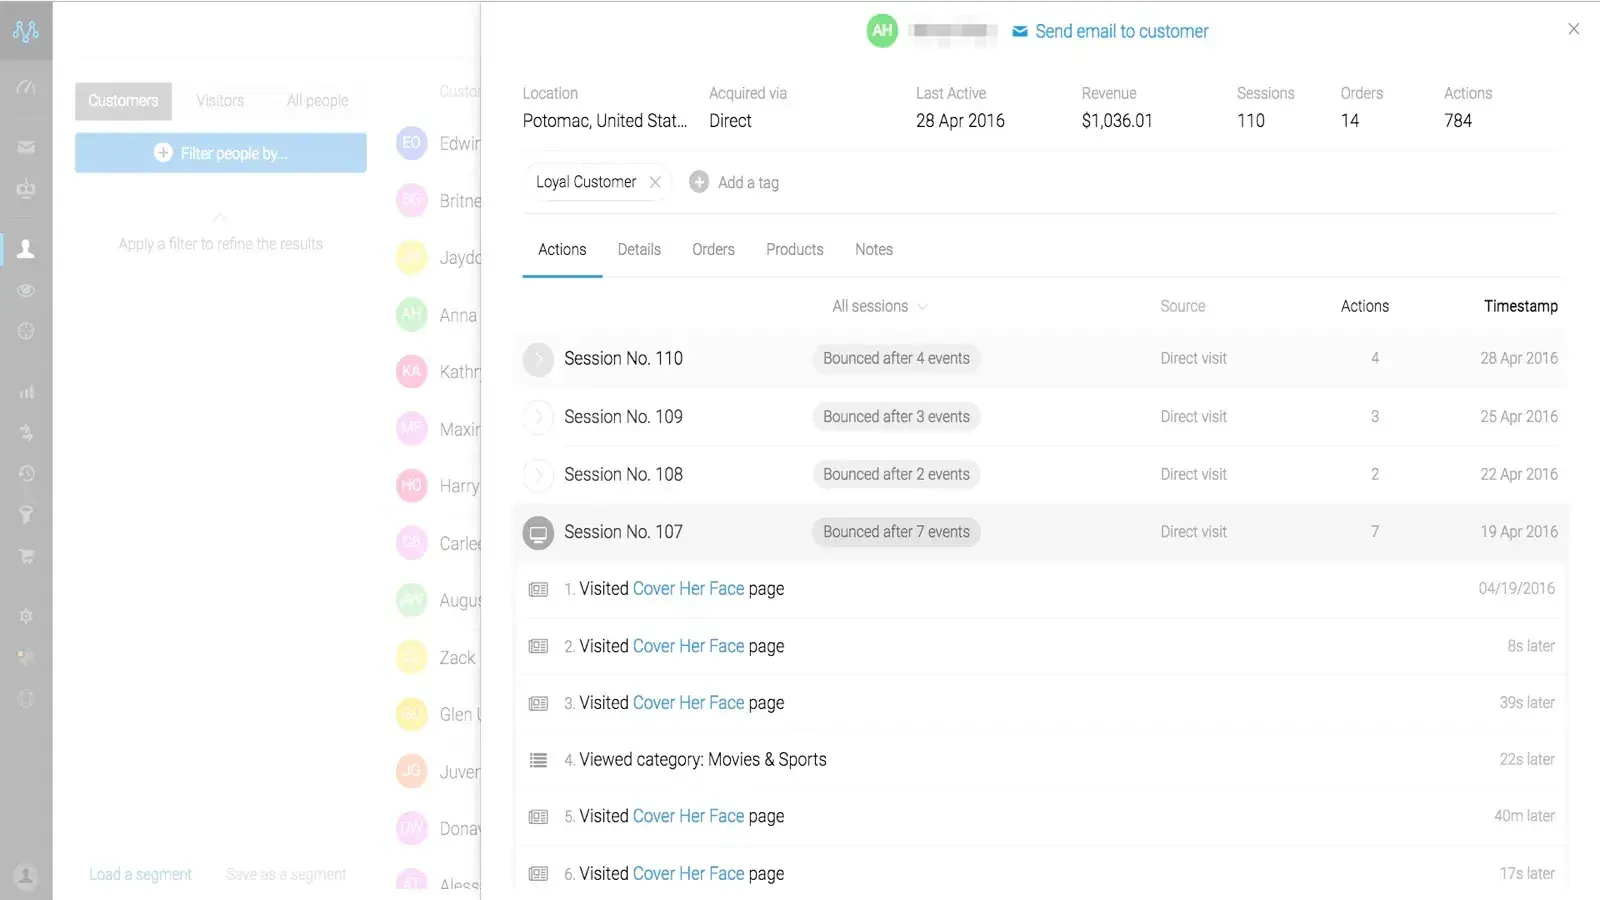The width and height of the screenshot is (1600, 900).
Task: Remove the Loyal Customer tag
Action: (x=655, y=182)
